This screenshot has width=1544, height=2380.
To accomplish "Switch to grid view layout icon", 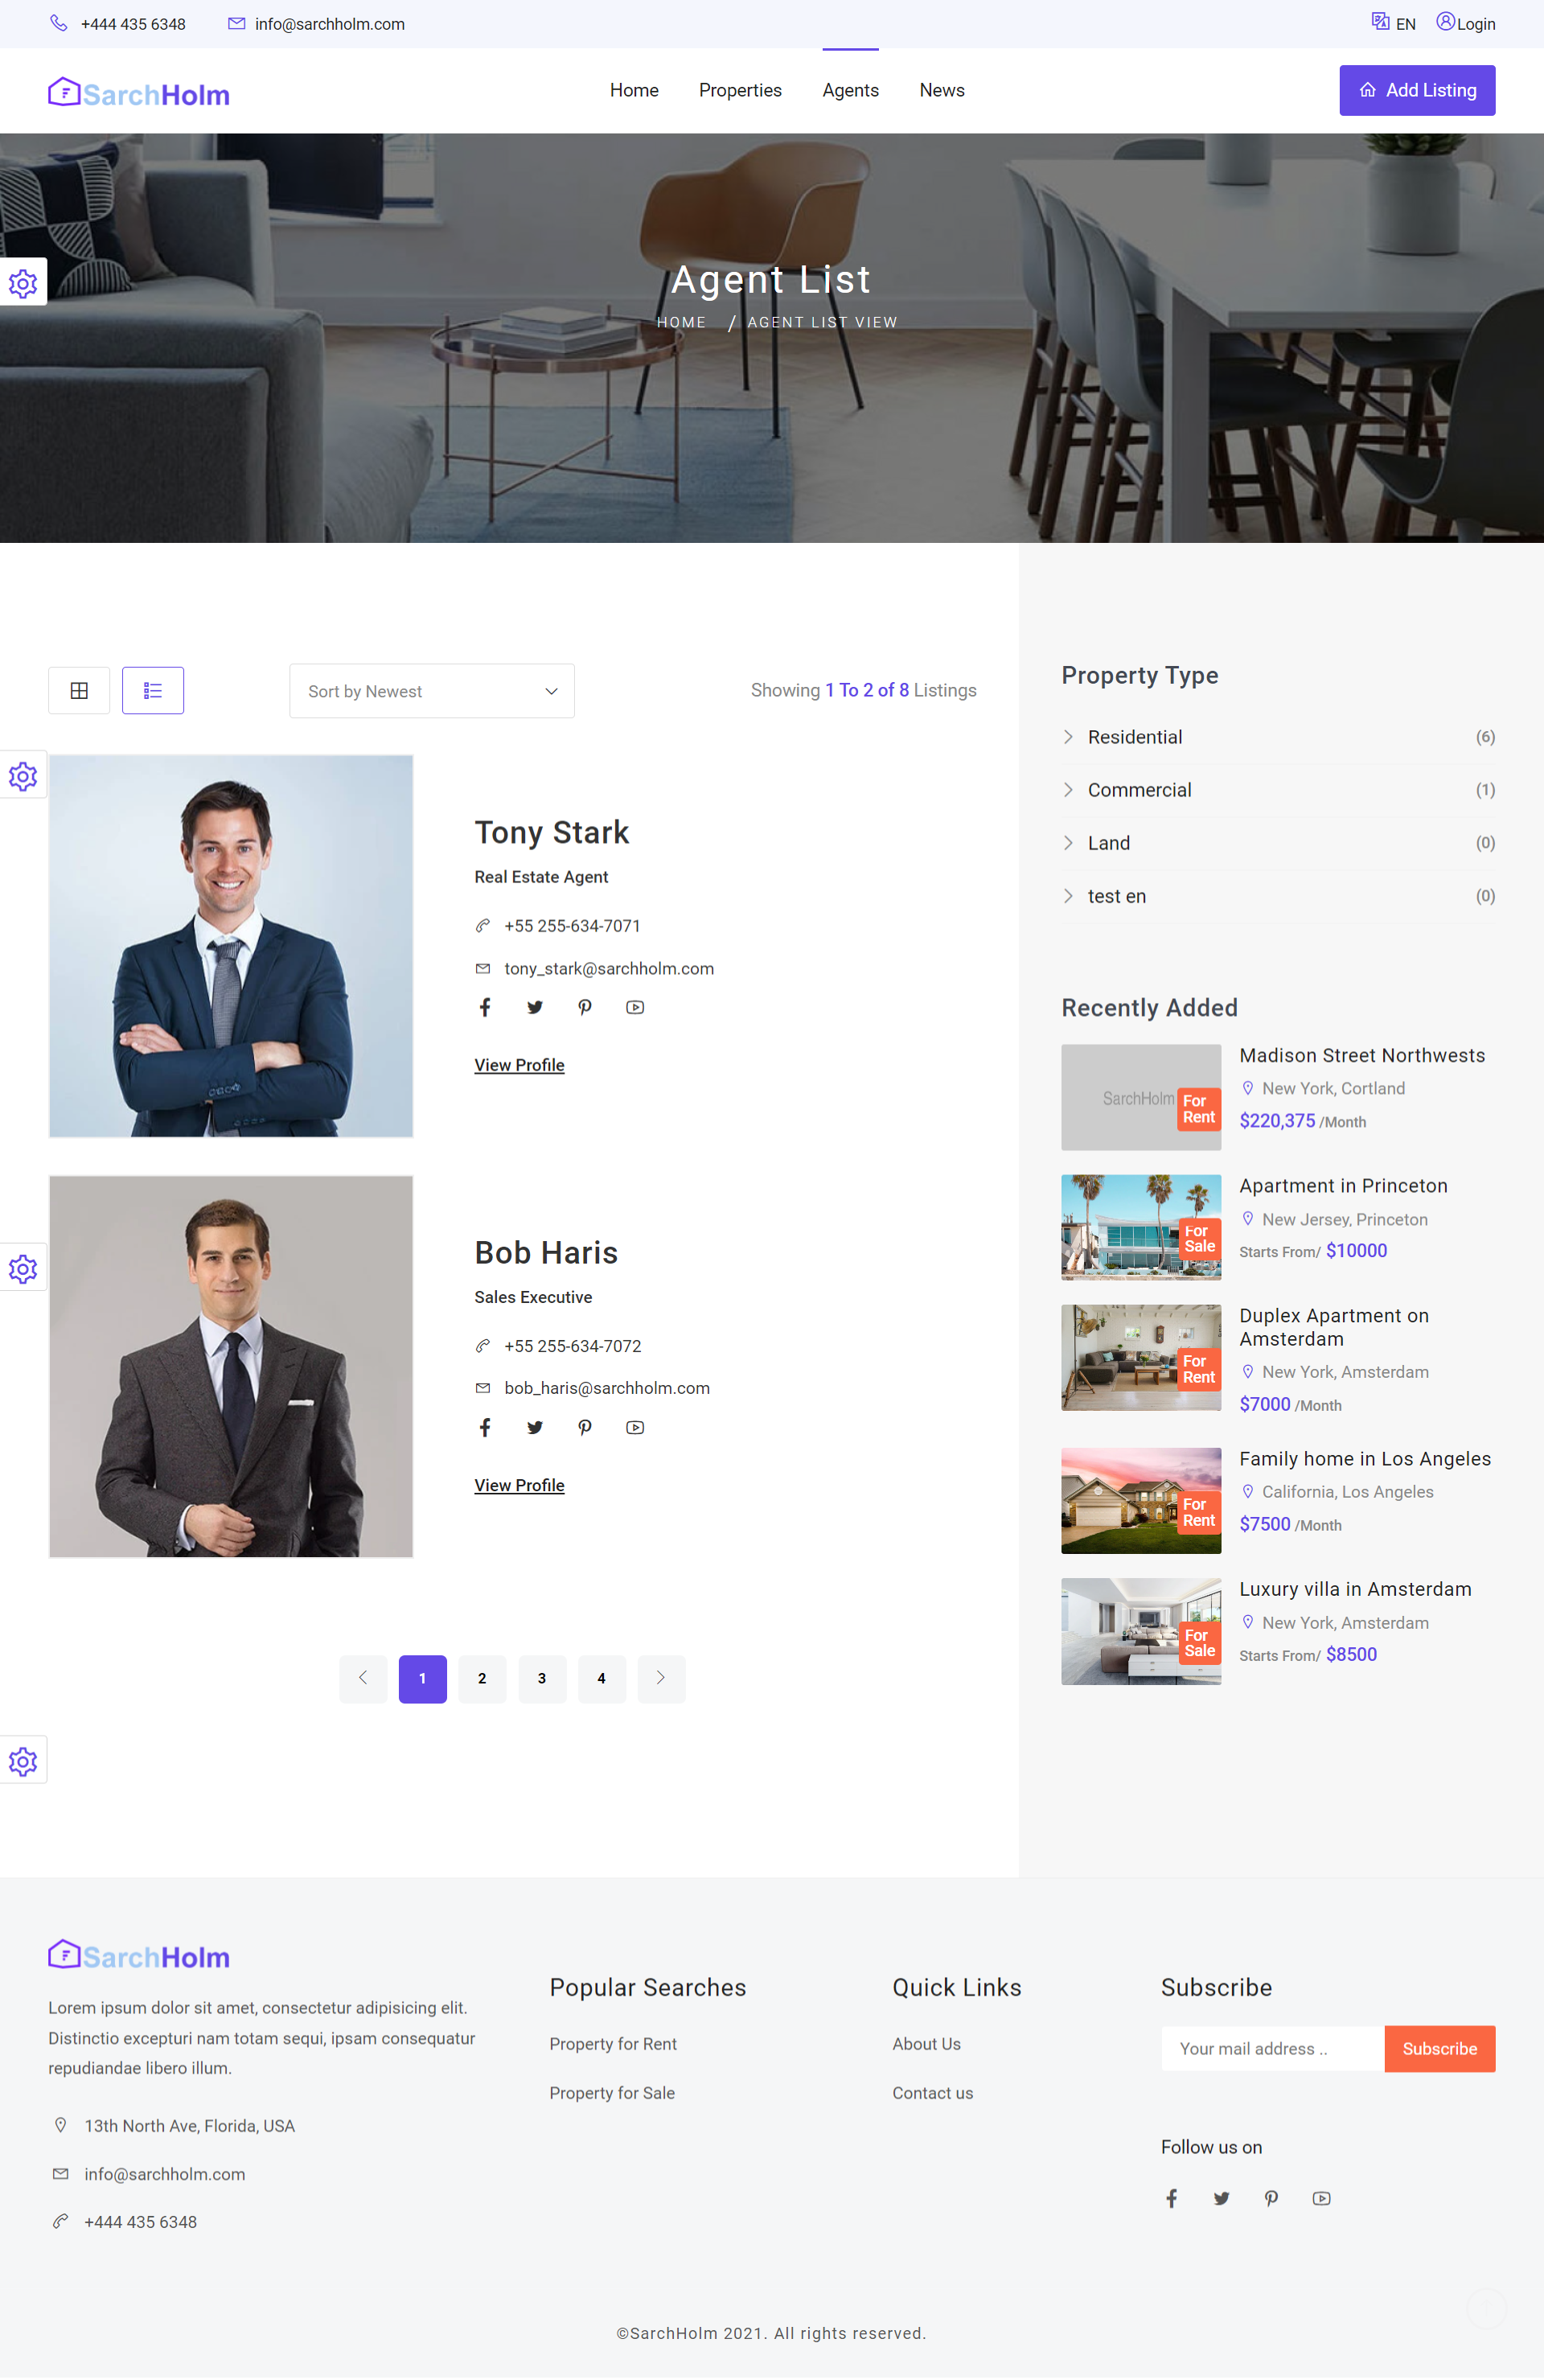I will [x=79, y=690].
